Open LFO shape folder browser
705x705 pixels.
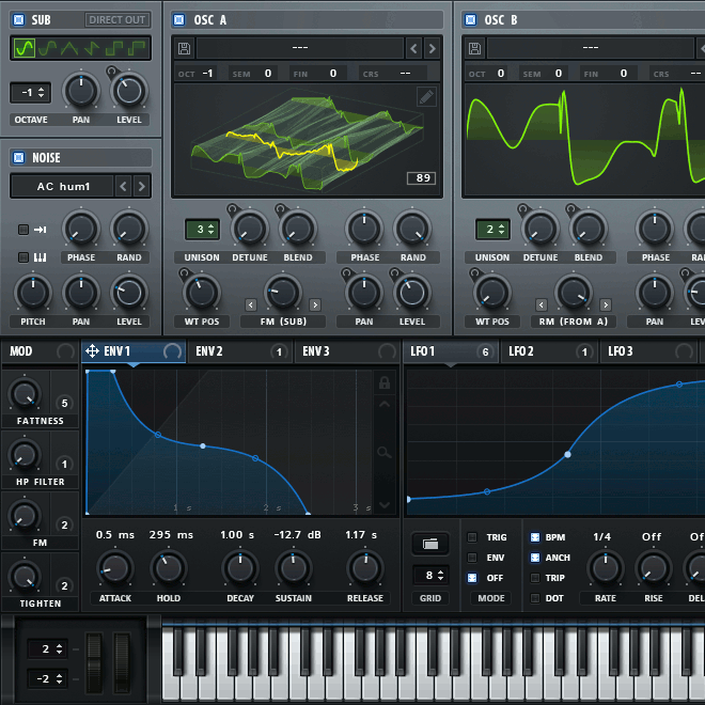430,544
